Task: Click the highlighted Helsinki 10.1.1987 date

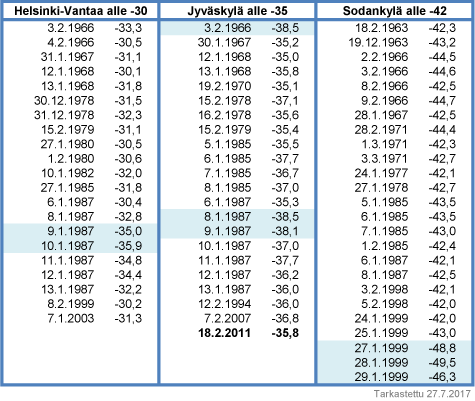Action: pos(68,246)
